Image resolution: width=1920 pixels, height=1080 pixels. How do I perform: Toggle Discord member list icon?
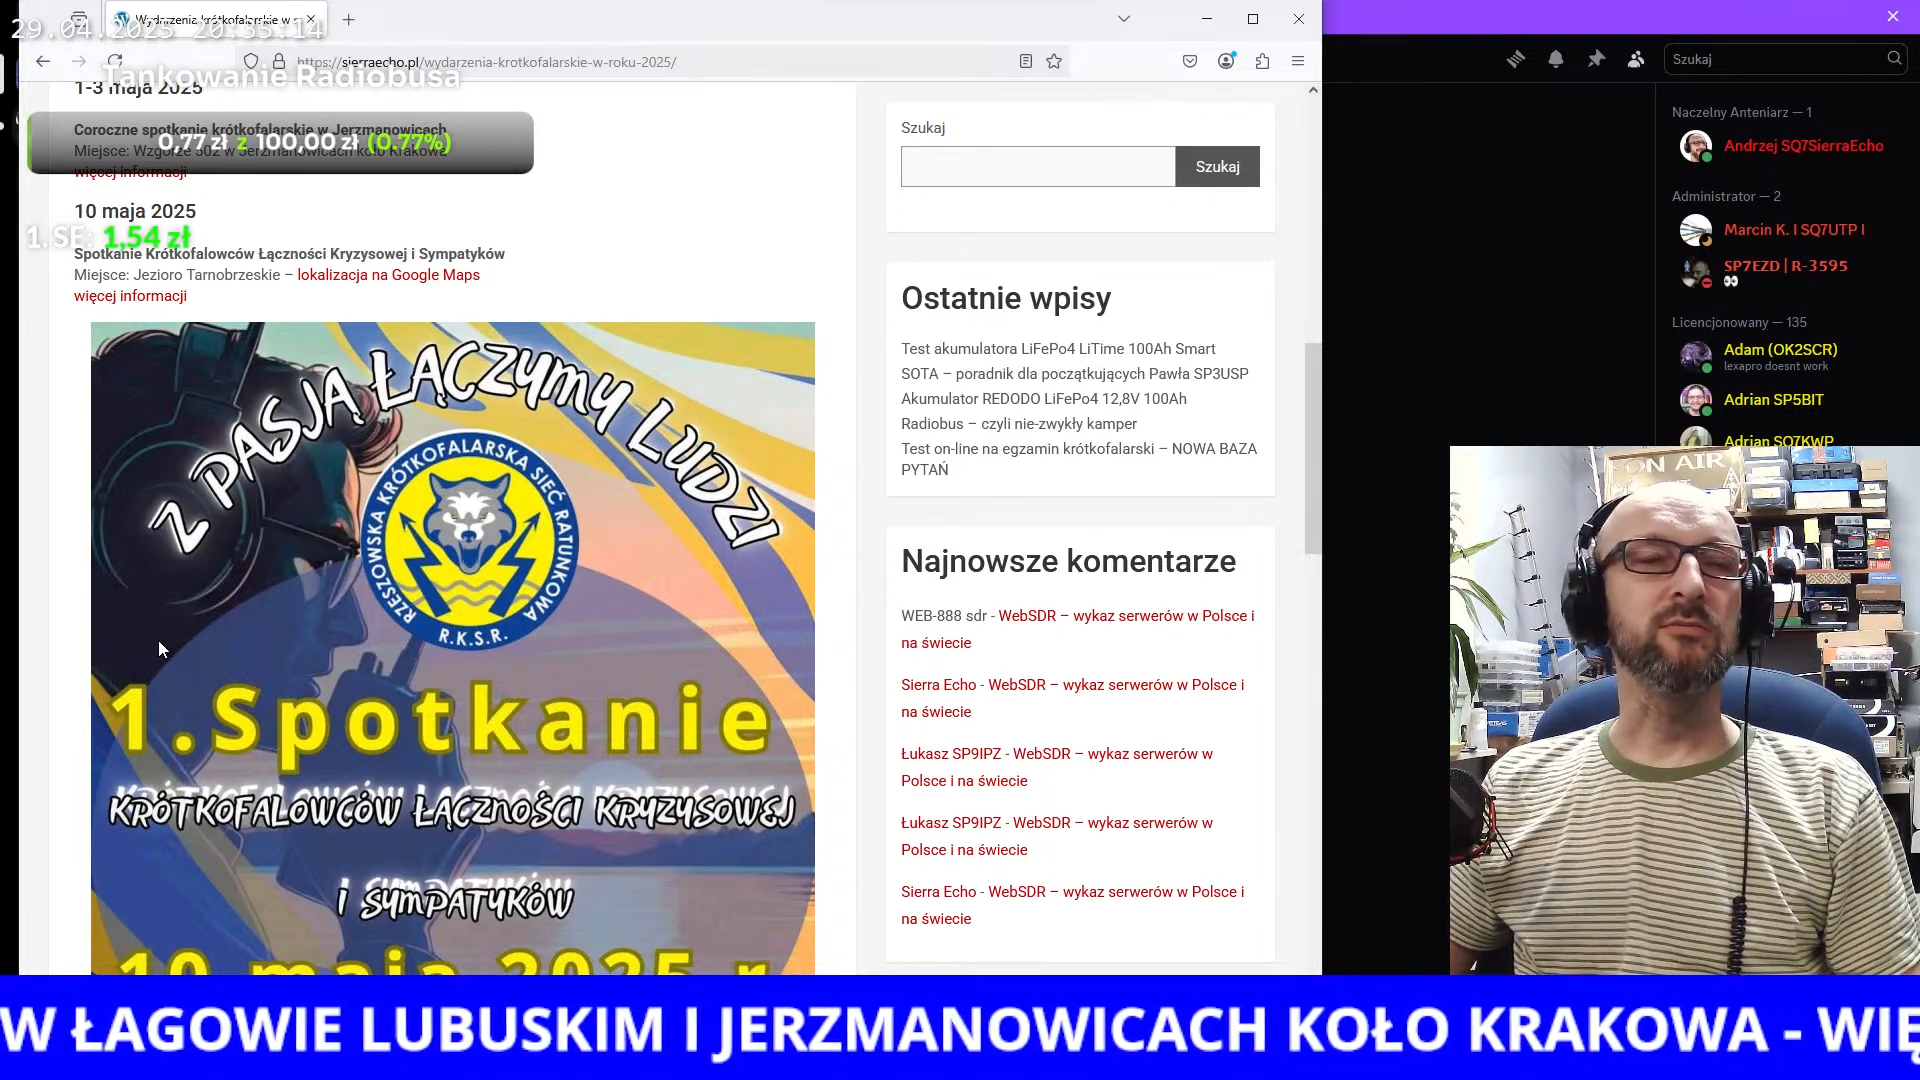click(x=1636, y=59)
